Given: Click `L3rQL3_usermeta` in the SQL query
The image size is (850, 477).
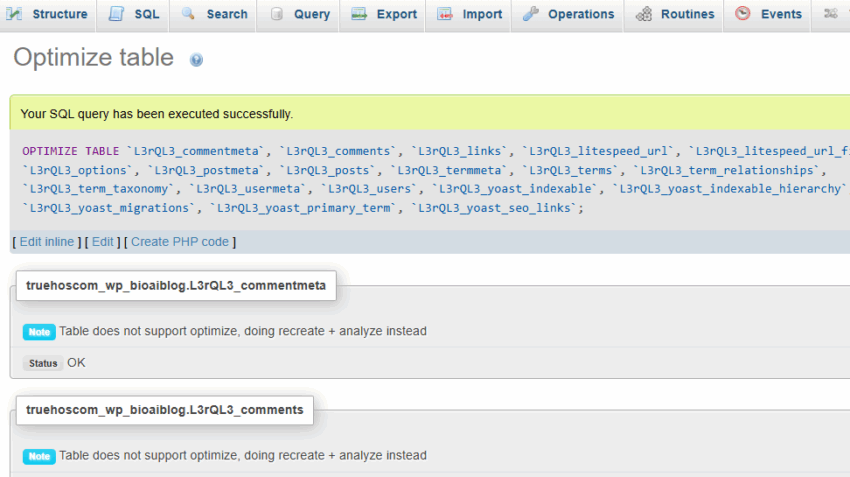Looking at the screenshot, I should coord(248,189).
